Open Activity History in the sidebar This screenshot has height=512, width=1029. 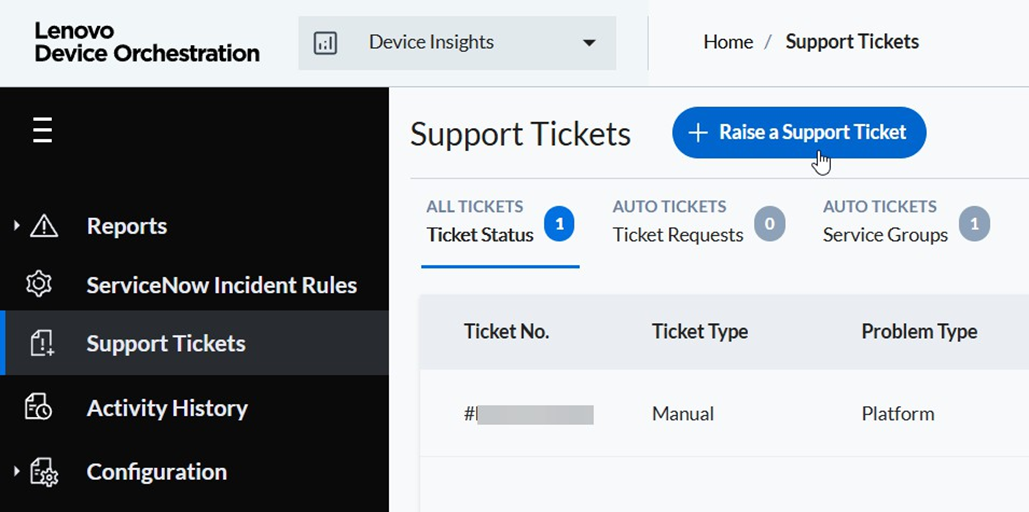(167, 408)
